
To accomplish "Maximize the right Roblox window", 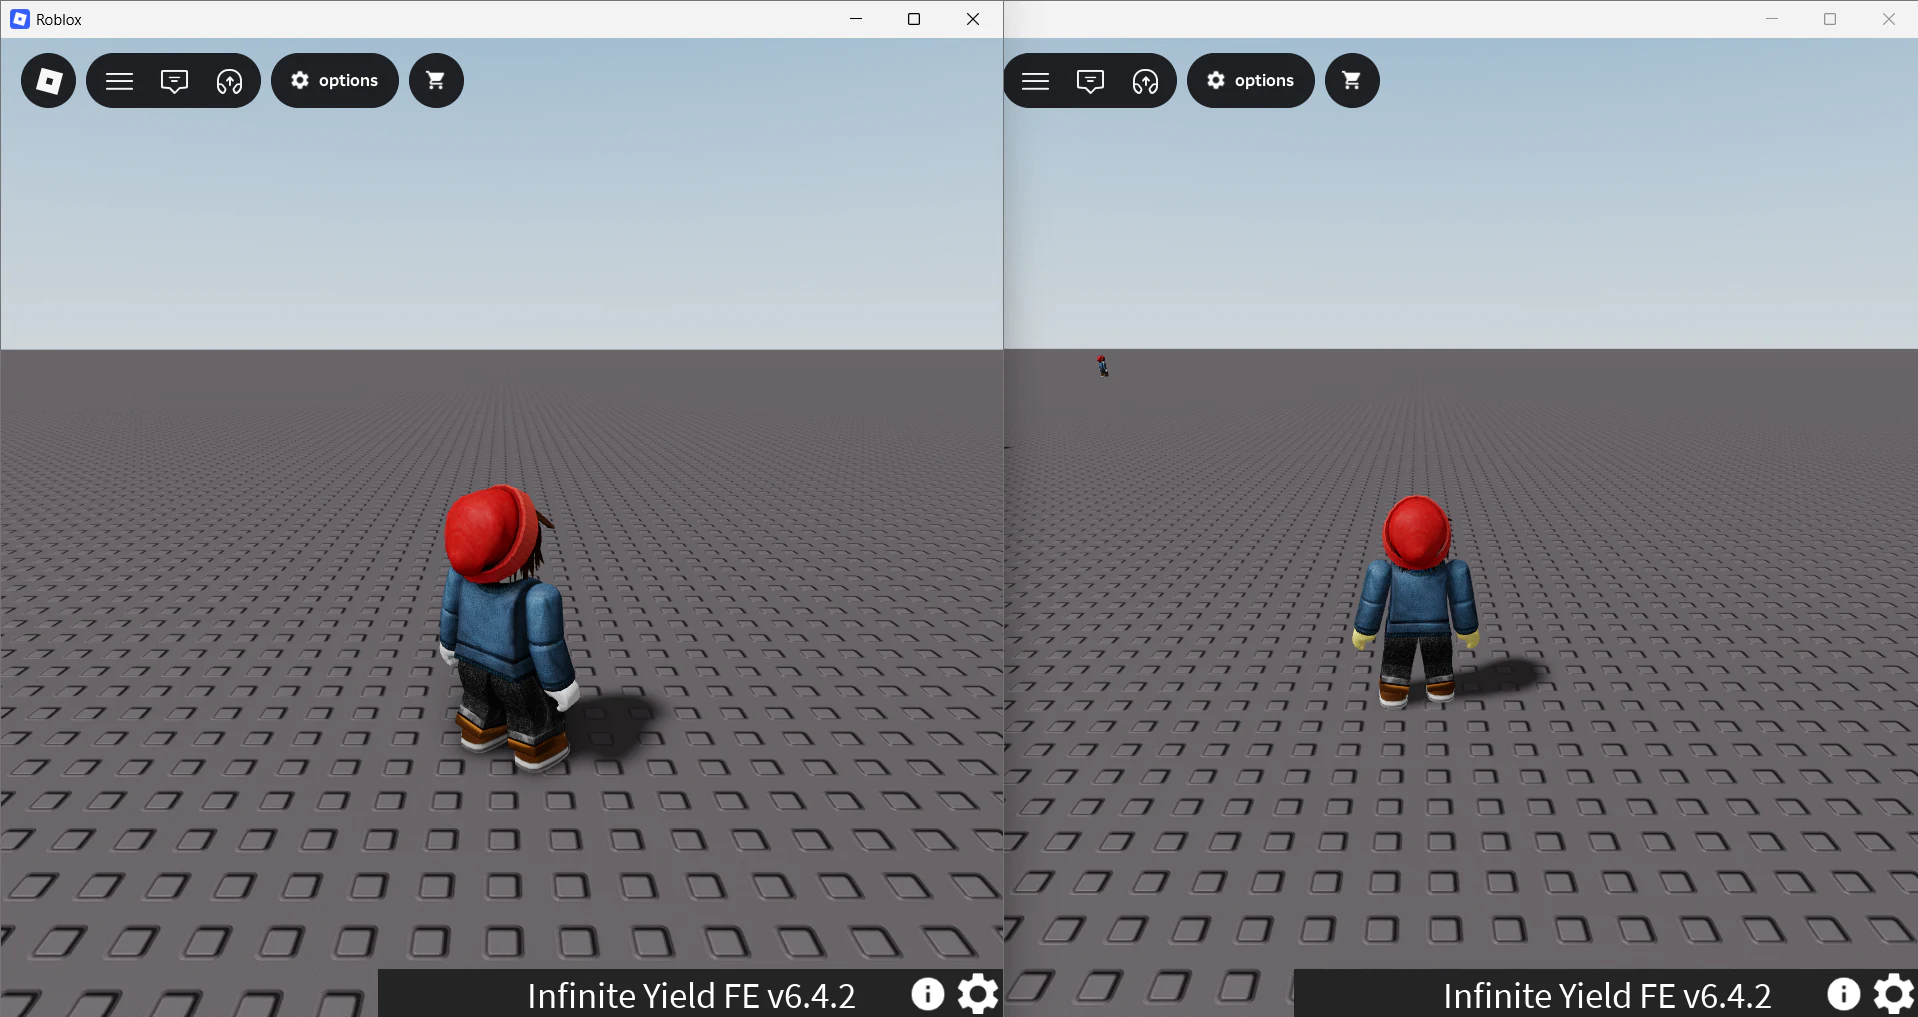I will pos(1830,19).
